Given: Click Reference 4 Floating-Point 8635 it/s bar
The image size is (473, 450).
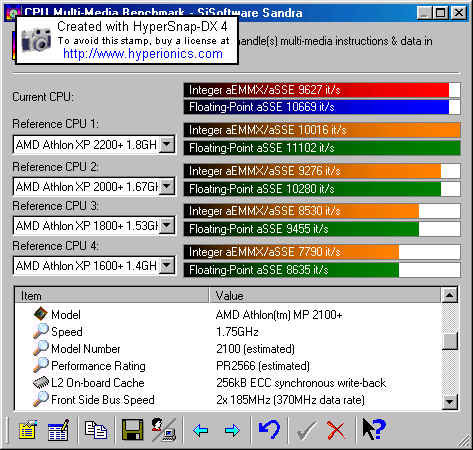Looking at the screenshot, I should tap(322, 270).
